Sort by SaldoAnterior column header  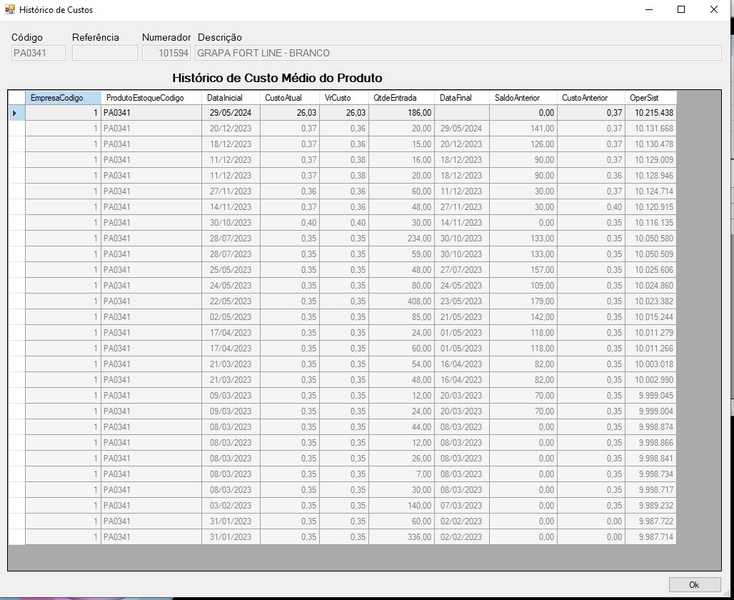click(x=523, y=98)
